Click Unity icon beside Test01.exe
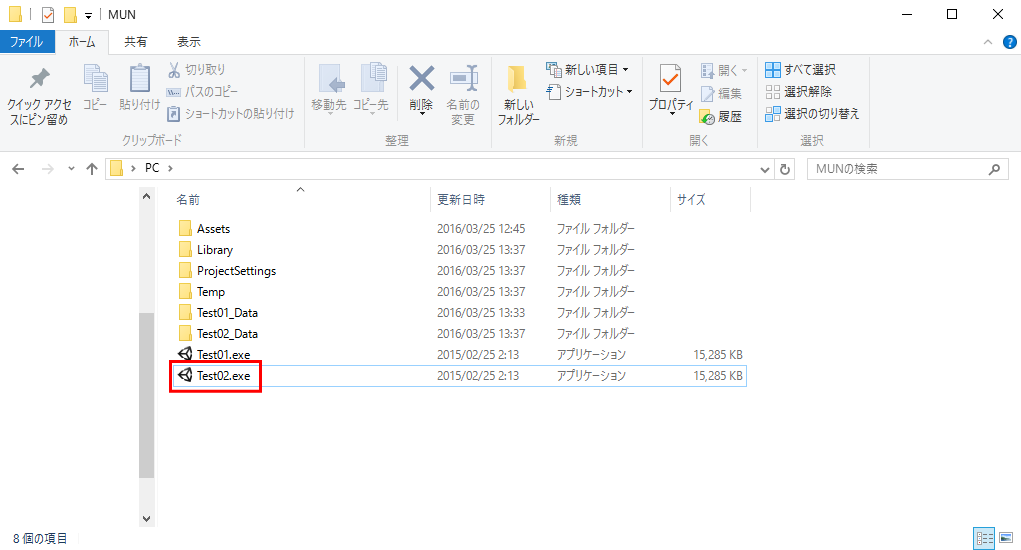Image resolution: width=1021 pixels, height=550 pixels. tap(185, 354)
